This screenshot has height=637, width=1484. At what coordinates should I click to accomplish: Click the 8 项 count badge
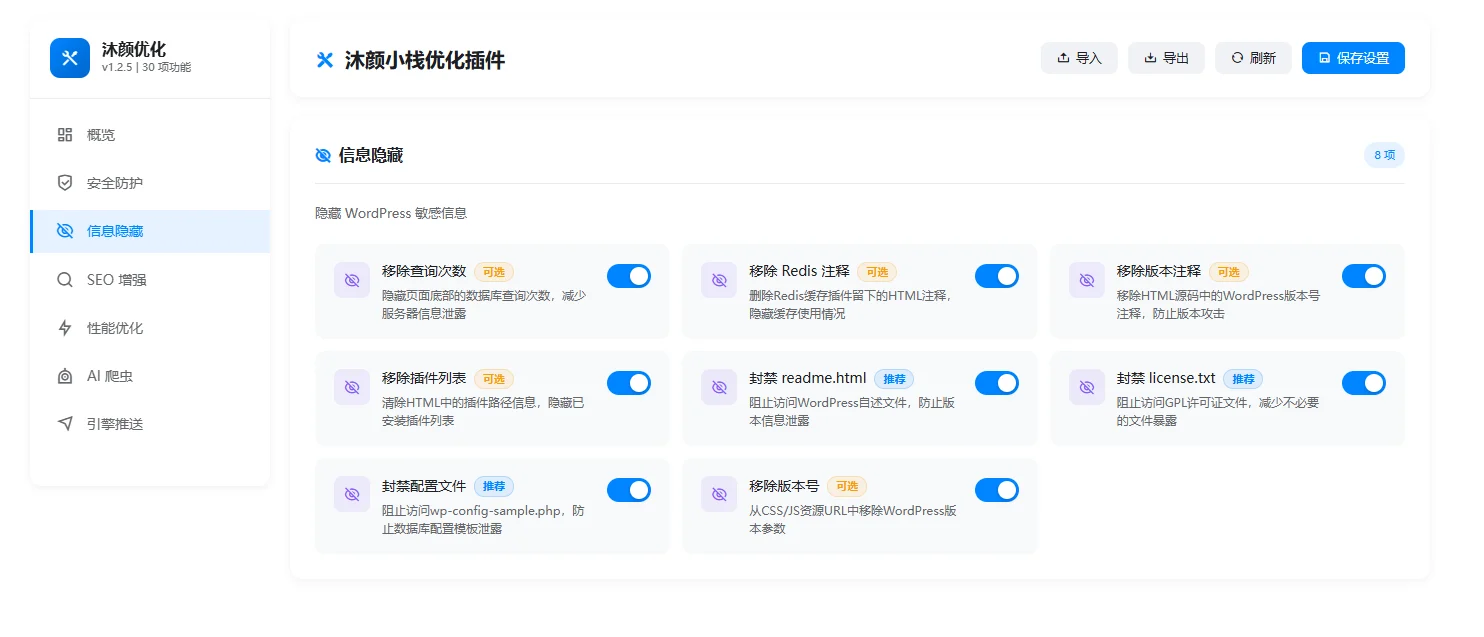point(1384,155)
